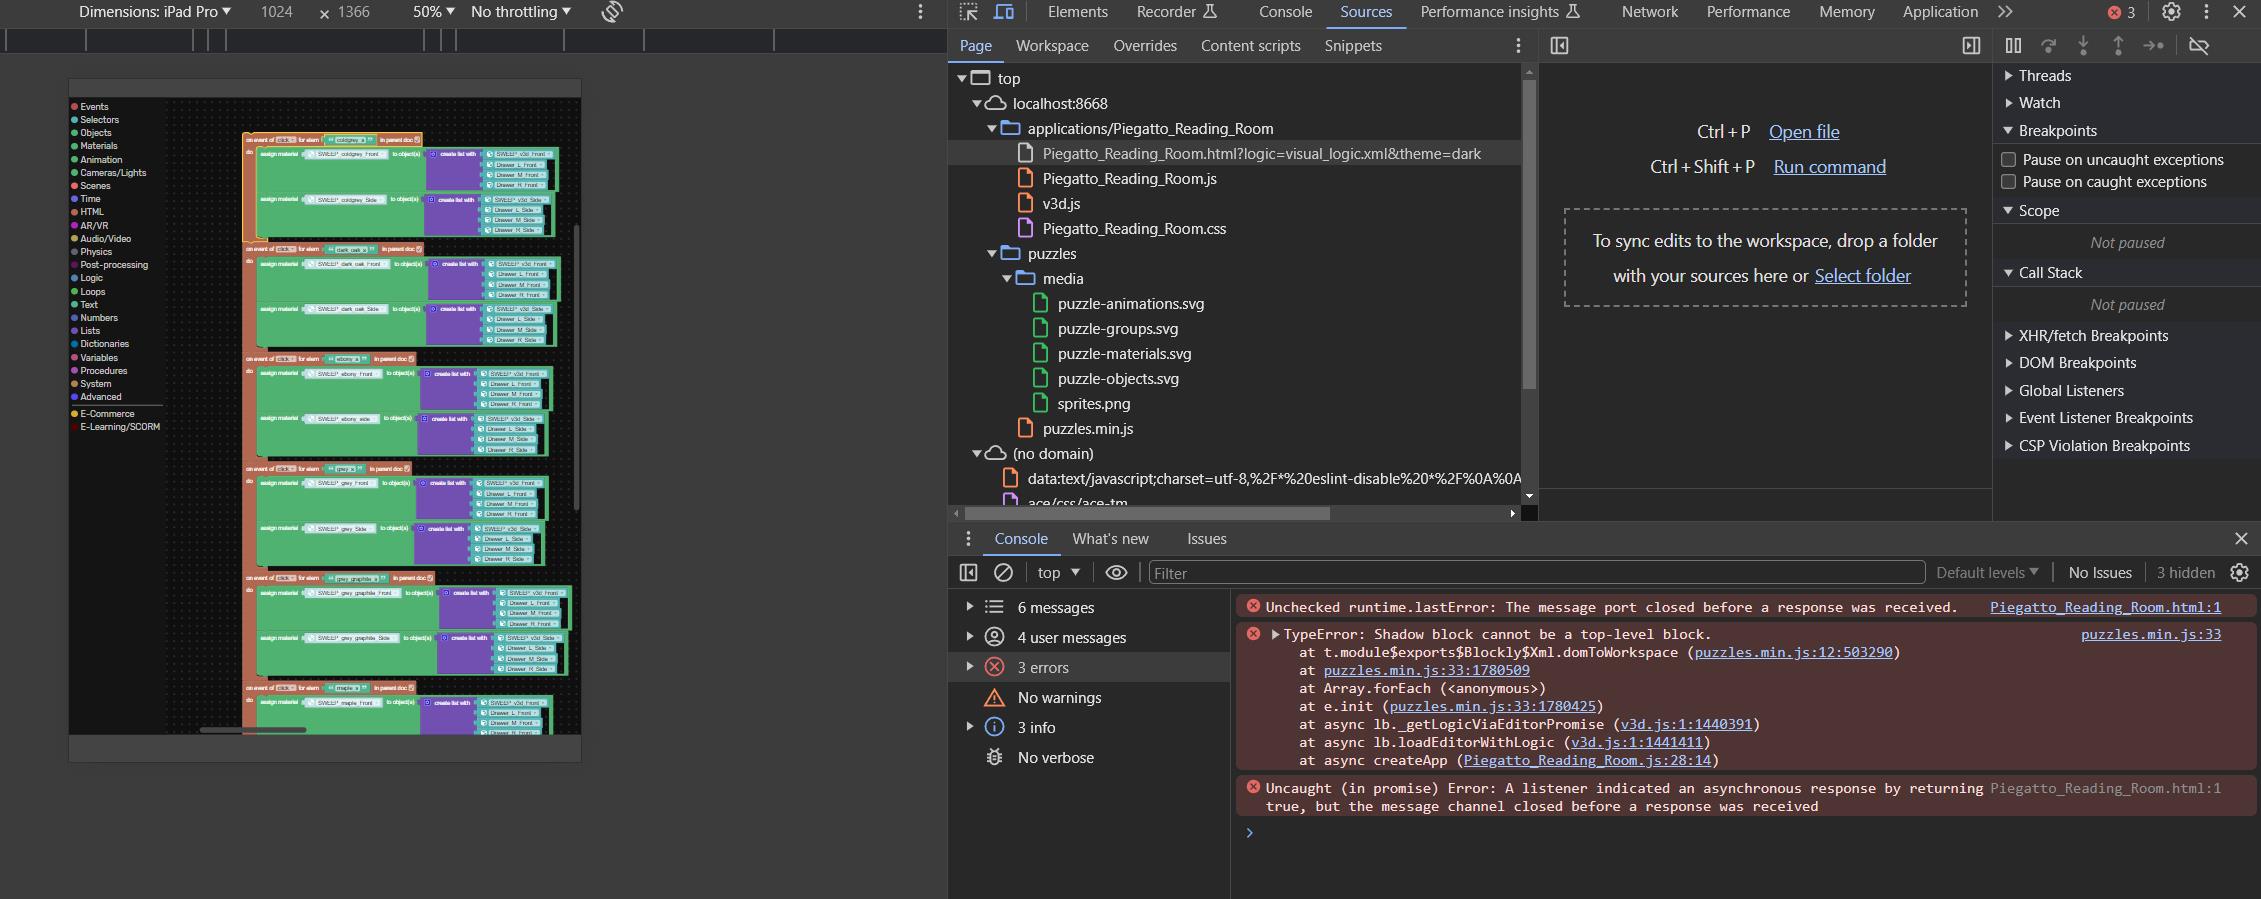Image resolution: width=2261 pixels, height=899 pixels.
Task: Open the Dimensions iPad Pro dropdown
Action: coord(155,12)
